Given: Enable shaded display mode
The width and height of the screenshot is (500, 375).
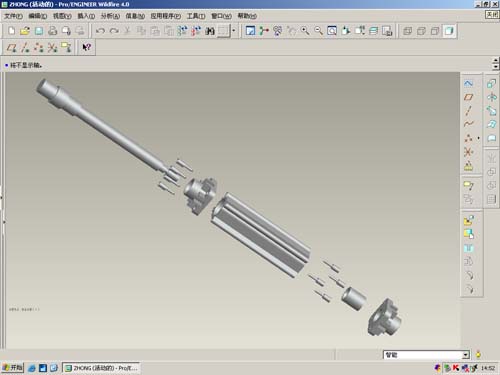Looking at the screenshot, I should 449,31.
